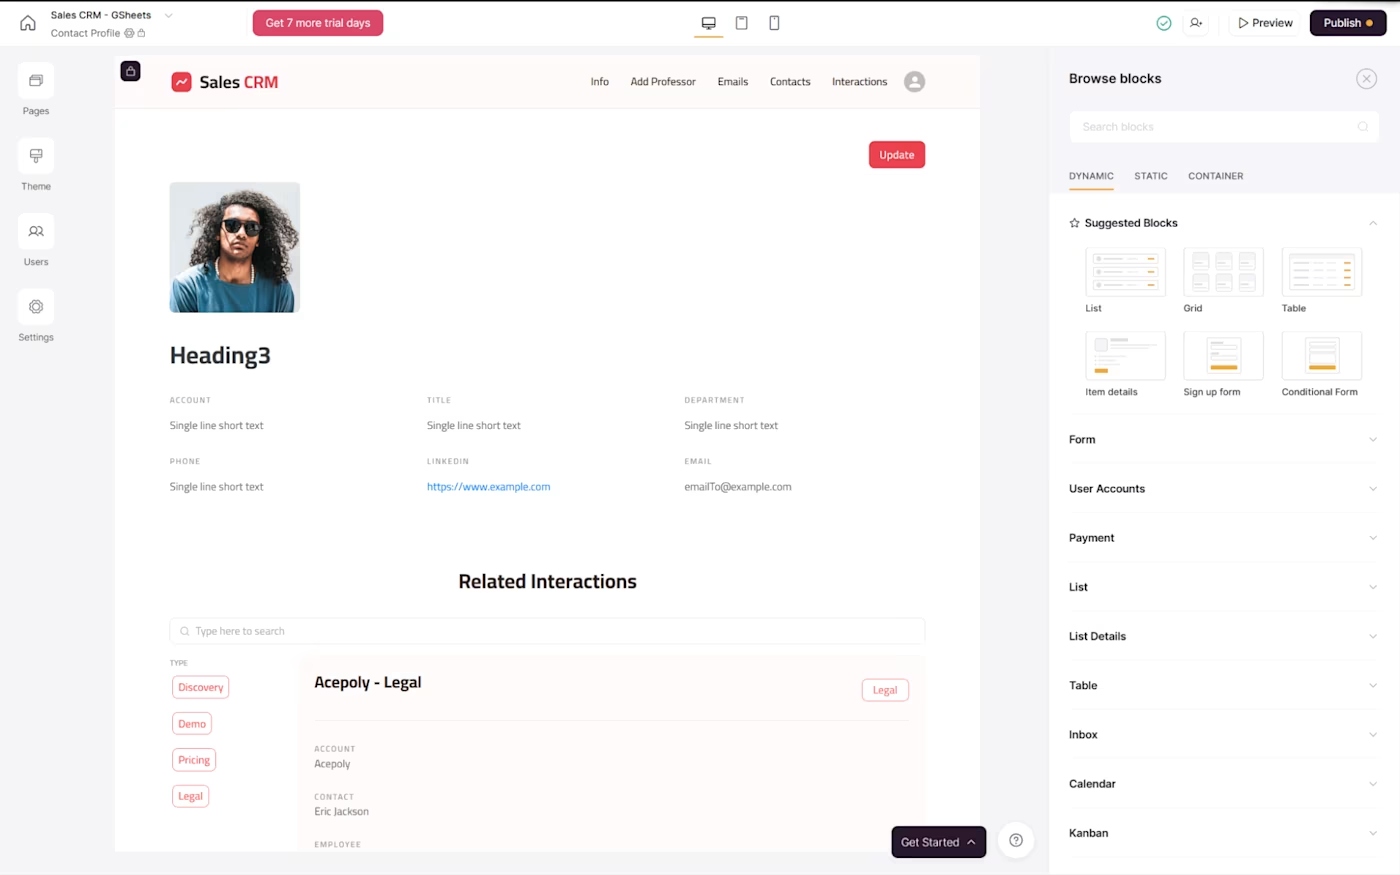
Task: Click the home icon
Action: (x=28, y=23)
